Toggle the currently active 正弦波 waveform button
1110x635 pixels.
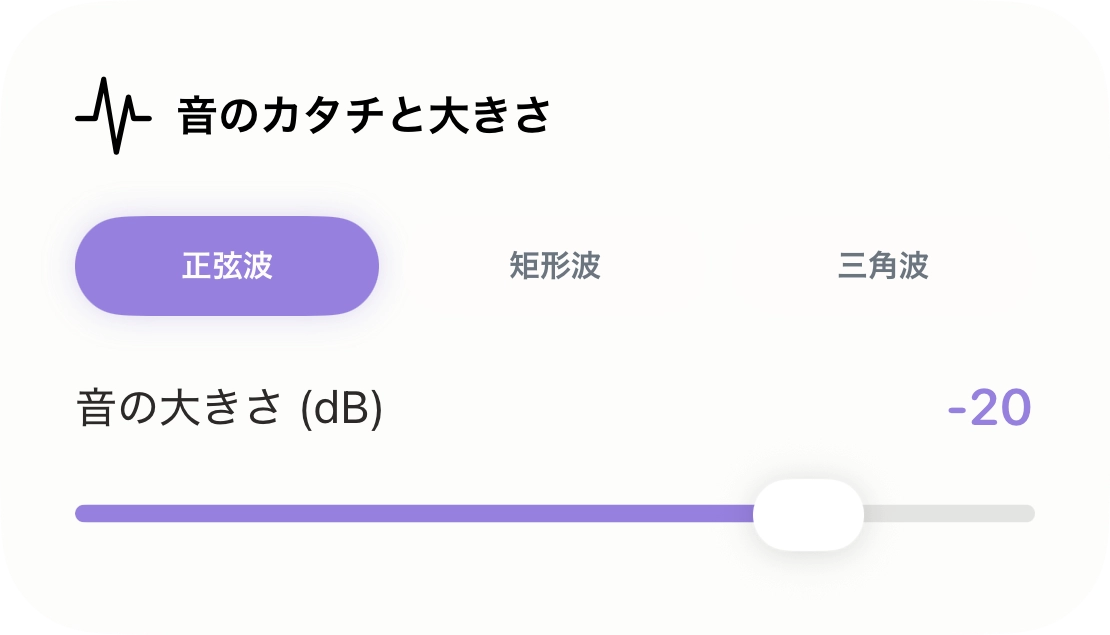226,266
